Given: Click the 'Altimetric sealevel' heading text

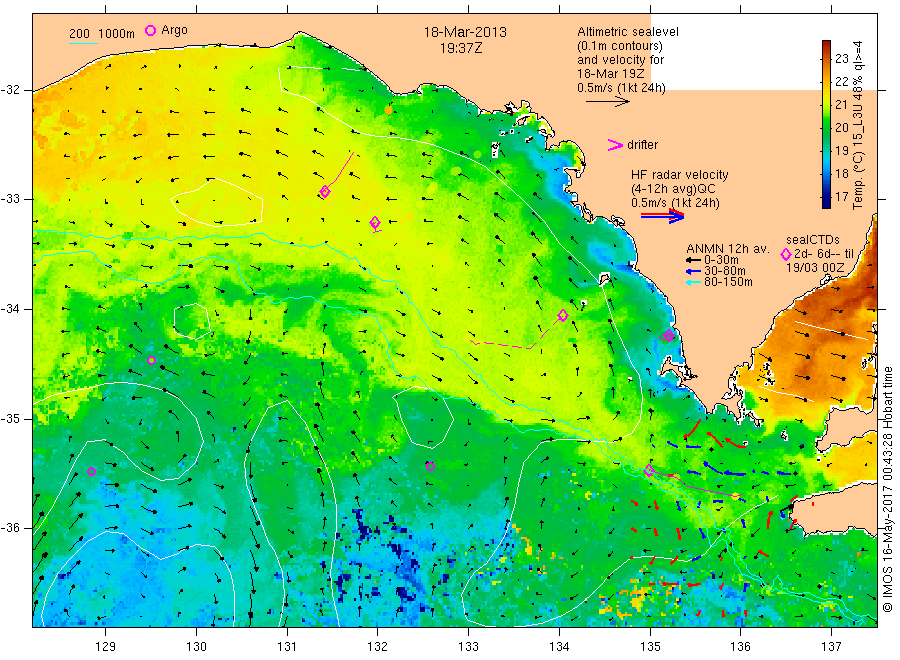Looking at the screenshot, I should (x=627, y=32).
